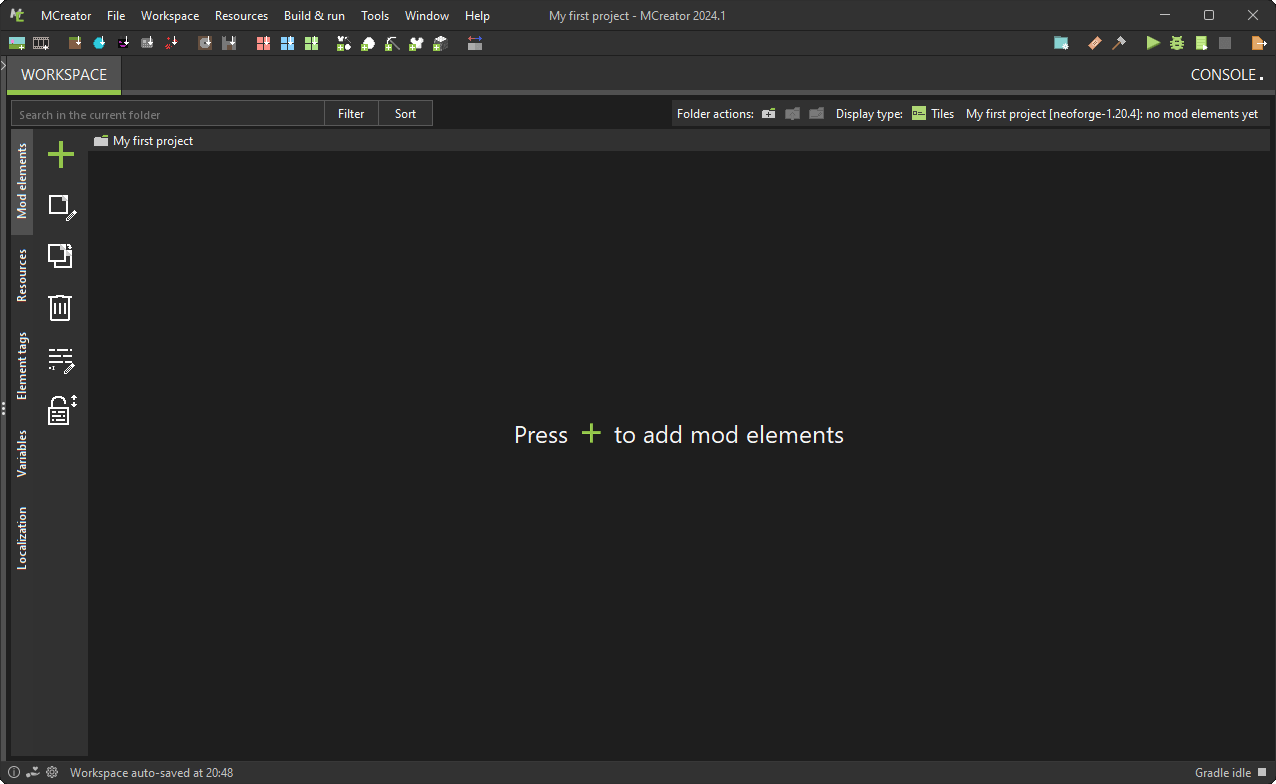Open the Sort dropdown
Image resolution: width=1276 pixels, height=784 pixels.
405,114
